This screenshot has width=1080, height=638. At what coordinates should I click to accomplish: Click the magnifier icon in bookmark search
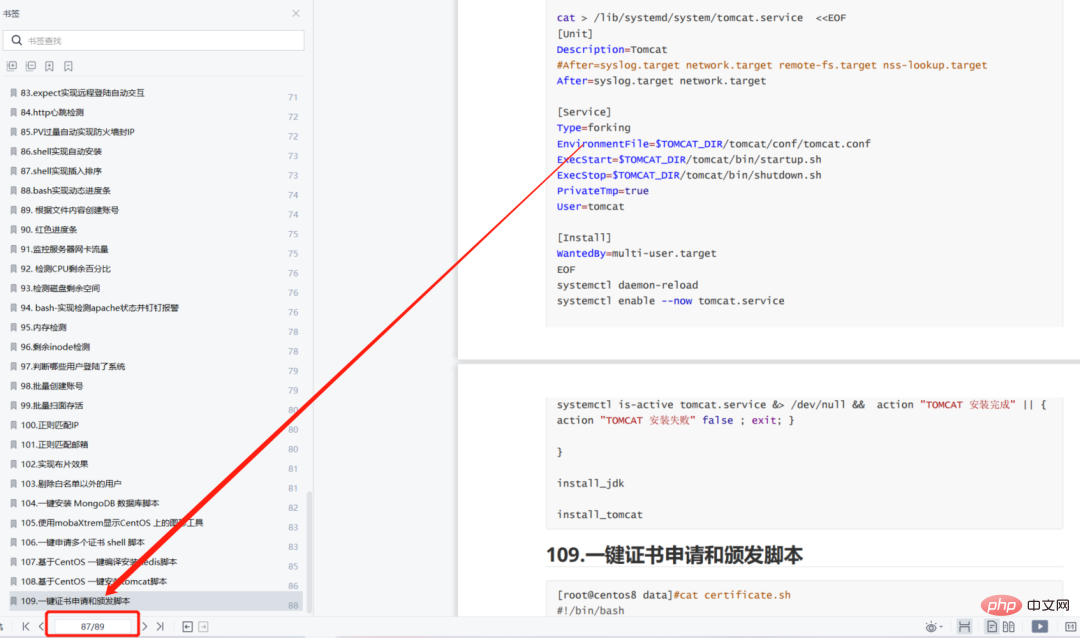pos(17,41)
